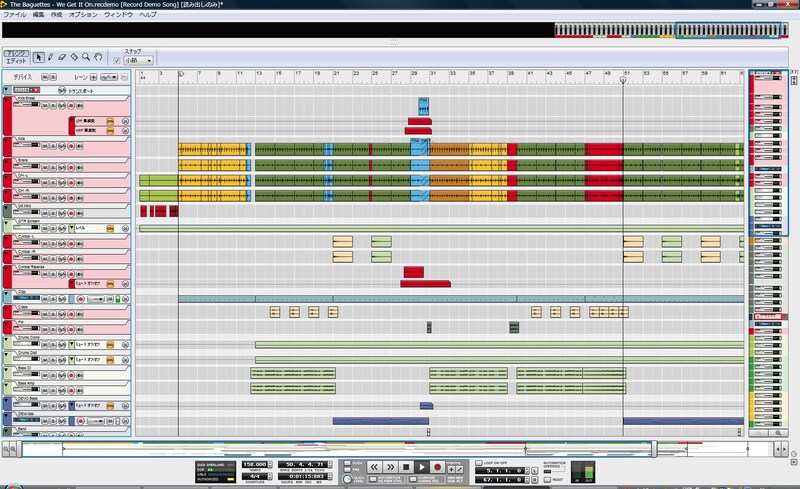Delete the LPF automation lane
The height and width of the screenshot is (489, 800).
pos(126,121)
